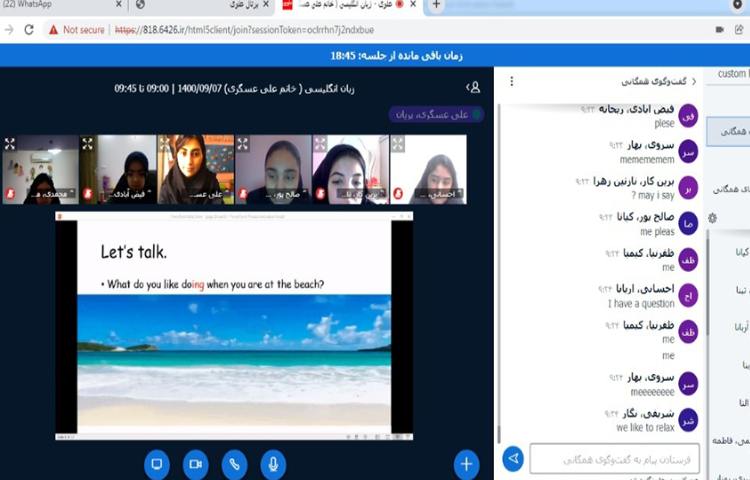Toggle the user list panel icon
Screen dimensions: 750x480
pos(473,88)
